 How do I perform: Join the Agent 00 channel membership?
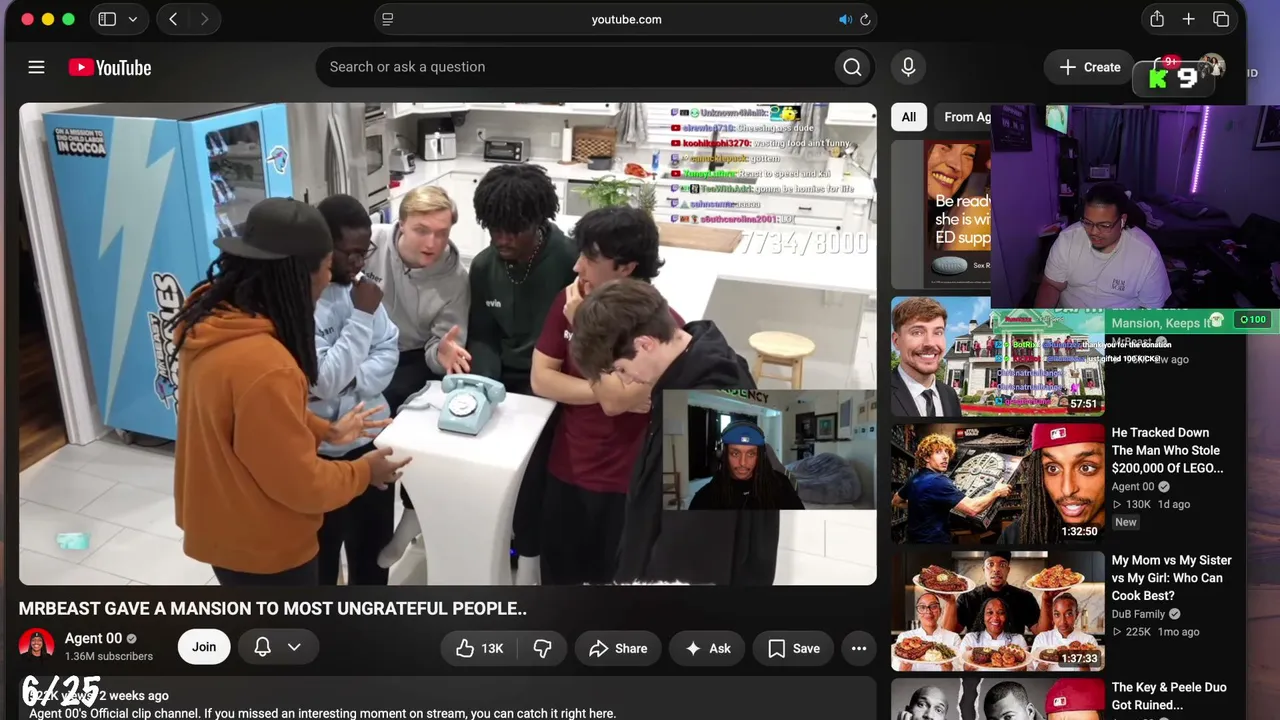pyautogui.click(x=204, y=647)
